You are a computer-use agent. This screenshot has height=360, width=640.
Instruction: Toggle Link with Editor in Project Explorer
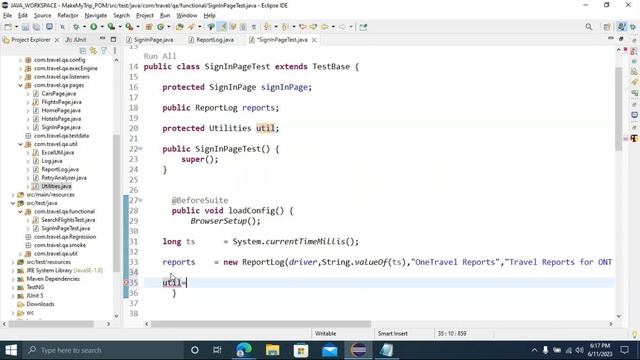click(x=93, y=51)
